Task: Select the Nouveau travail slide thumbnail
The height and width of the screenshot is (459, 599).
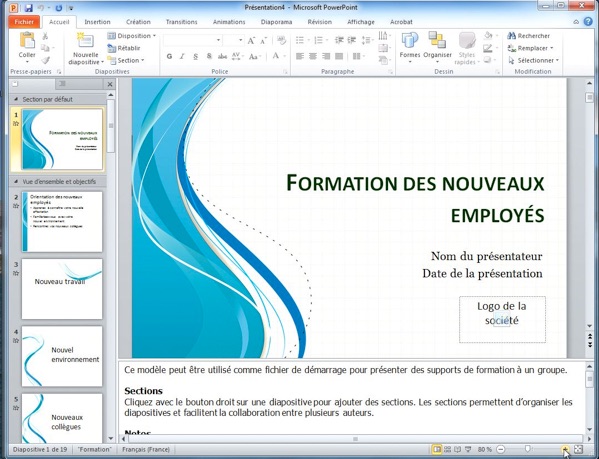Action: 62,289
